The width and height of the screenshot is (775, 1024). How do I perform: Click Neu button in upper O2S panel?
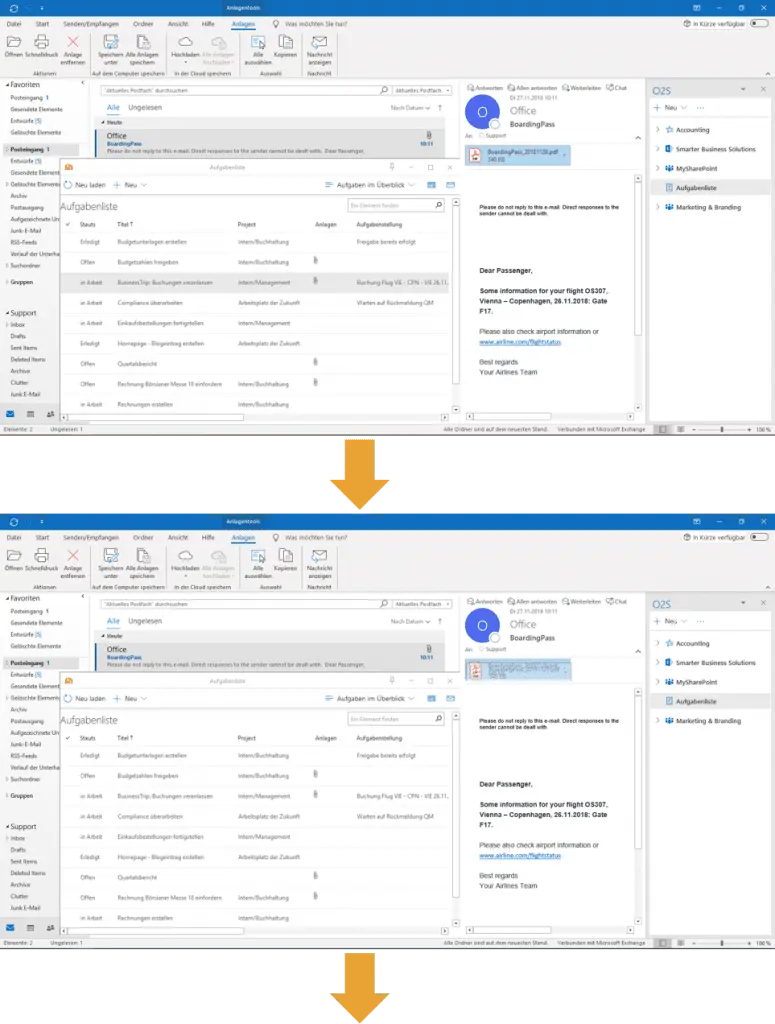[x=666, y=108]
